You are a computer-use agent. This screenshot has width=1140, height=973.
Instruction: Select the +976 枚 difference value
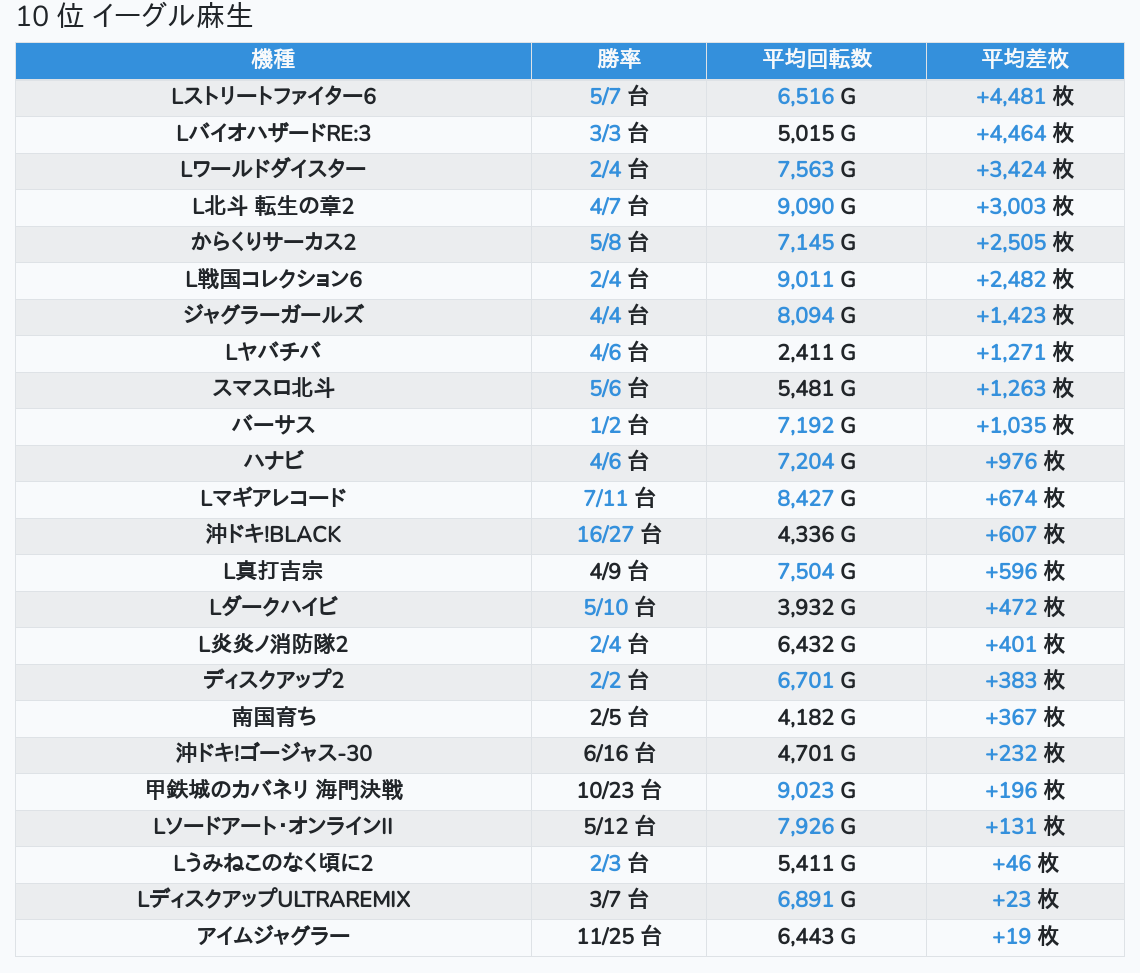coord(1025,461)
